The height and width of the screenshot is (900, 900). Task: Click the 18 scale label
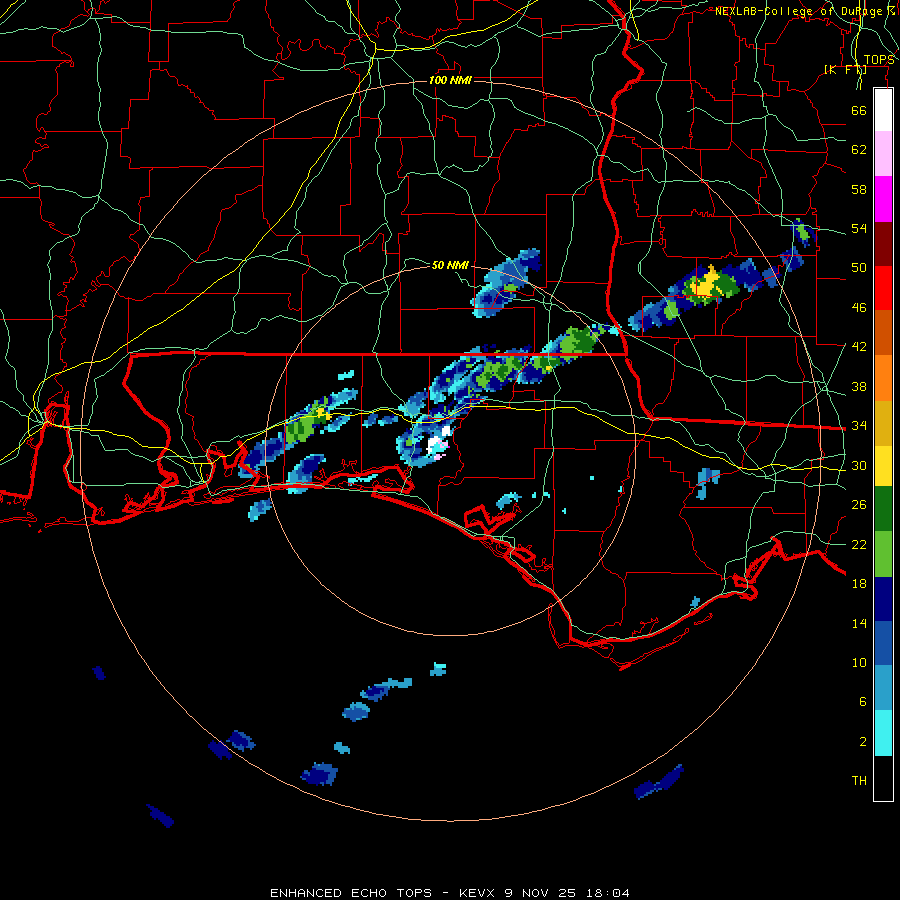[859, 584]
